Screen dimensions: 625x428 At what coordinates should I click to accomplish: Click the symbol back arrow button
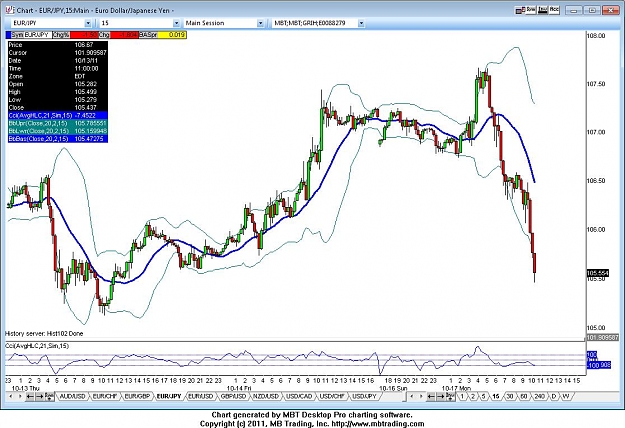30,397
